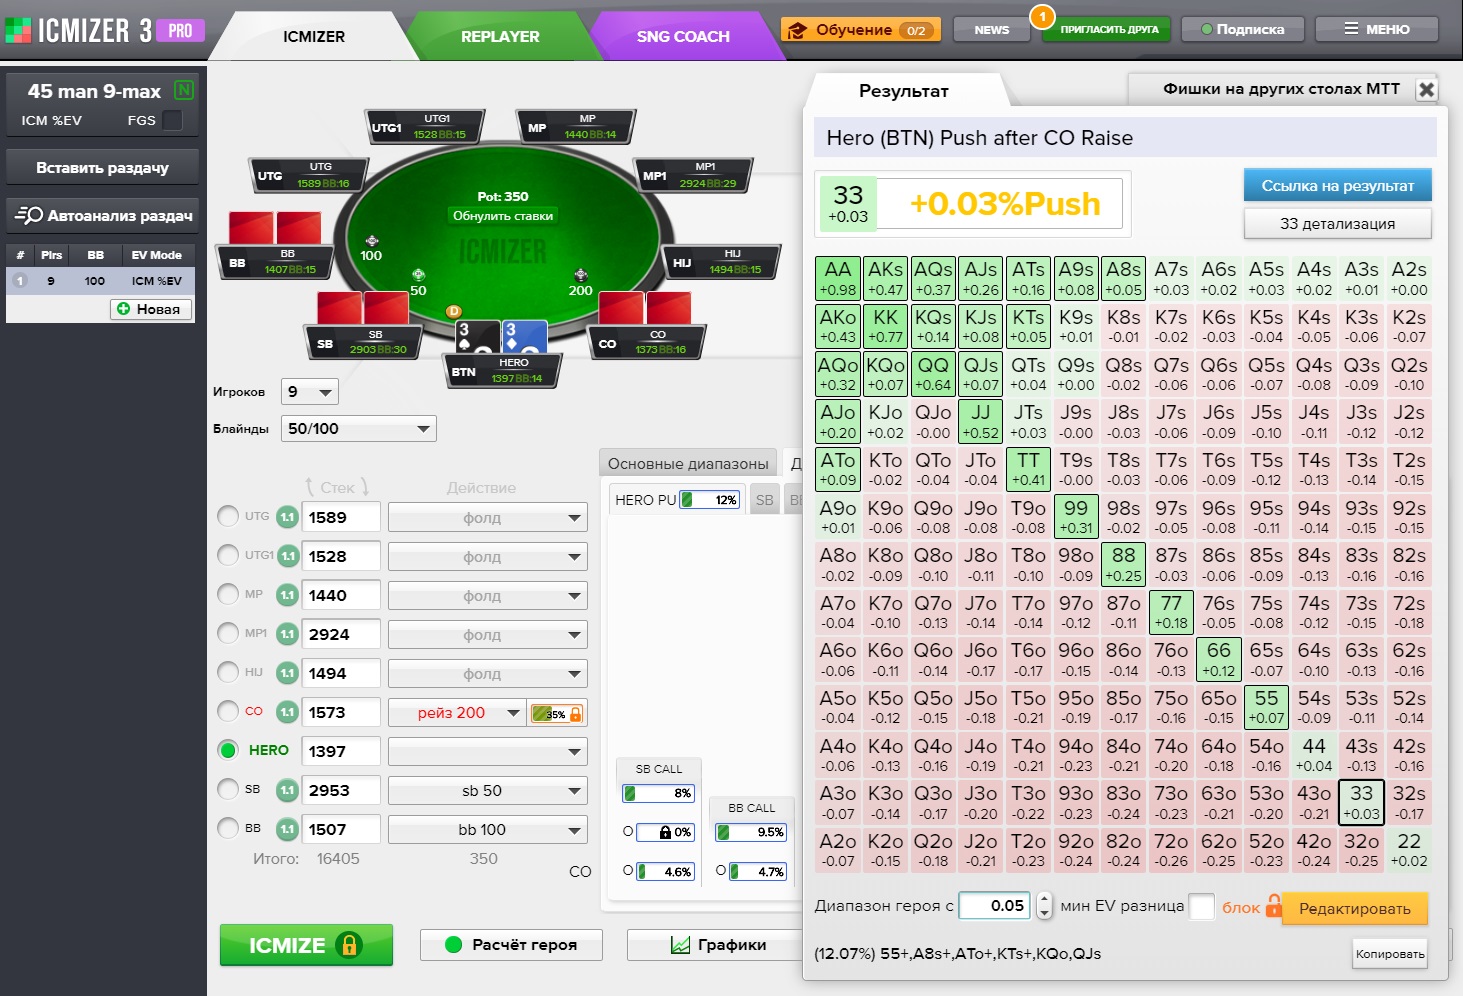Image resolution: width=1463 pixels, height=996 pixels.
Task: Click hero's 3 of spades card
Action: pyautogui.click(x=477, y=337)
